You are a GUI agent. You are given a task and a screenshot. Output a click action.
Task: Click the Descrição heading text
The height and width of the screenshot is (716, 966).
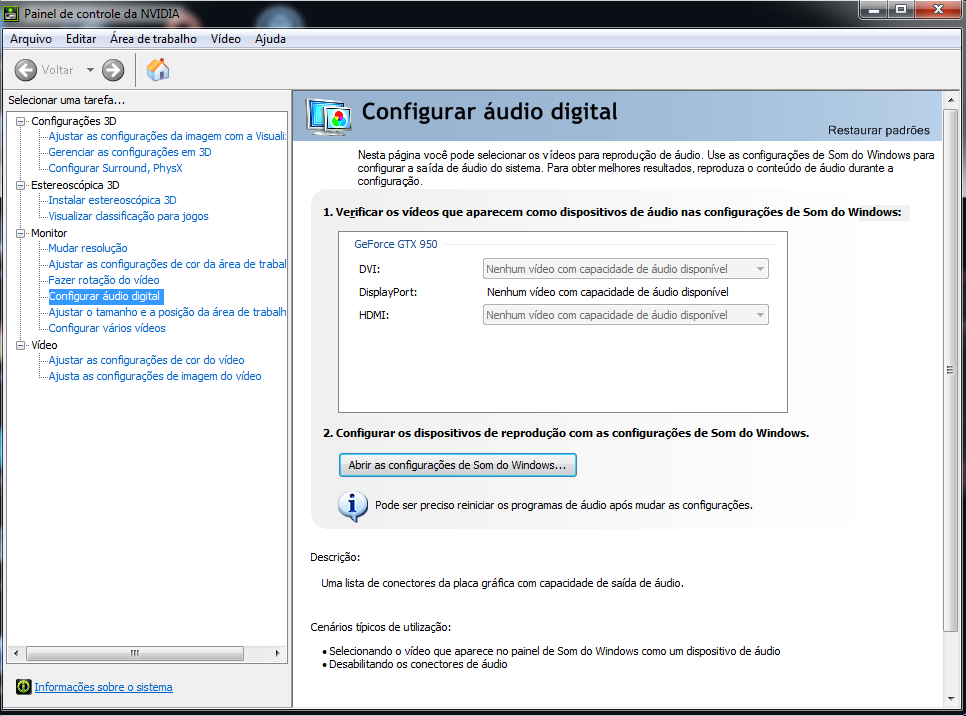(x=335, y=557)
